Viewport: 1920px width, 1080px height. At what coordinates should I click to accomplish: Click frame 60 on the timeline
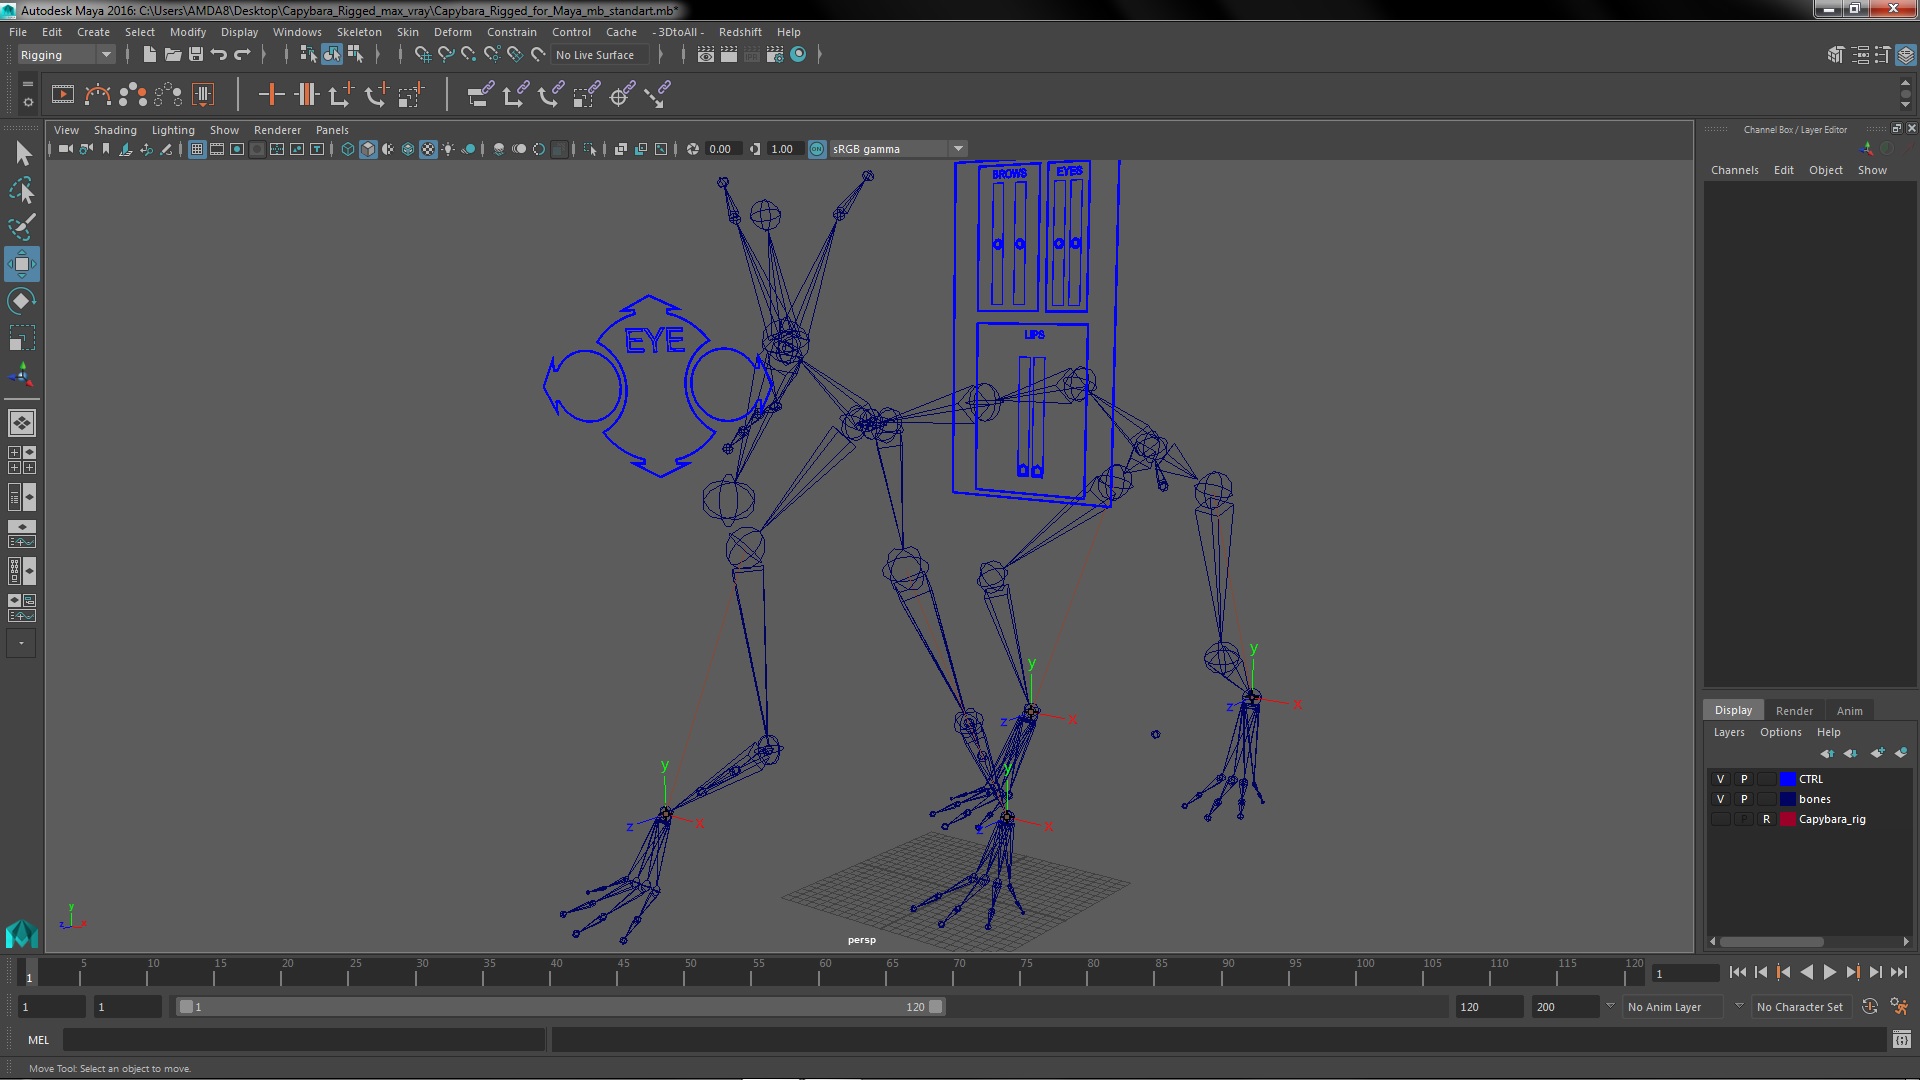tap(825, 973)
